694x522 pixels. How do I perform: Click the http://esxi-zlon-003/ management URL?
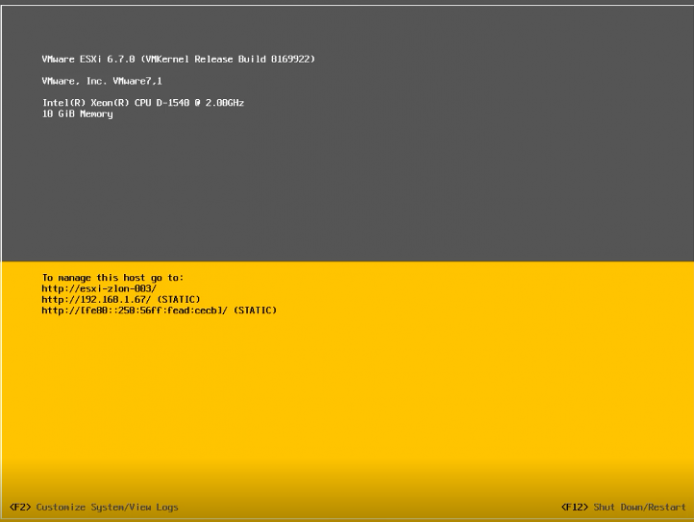99,289
